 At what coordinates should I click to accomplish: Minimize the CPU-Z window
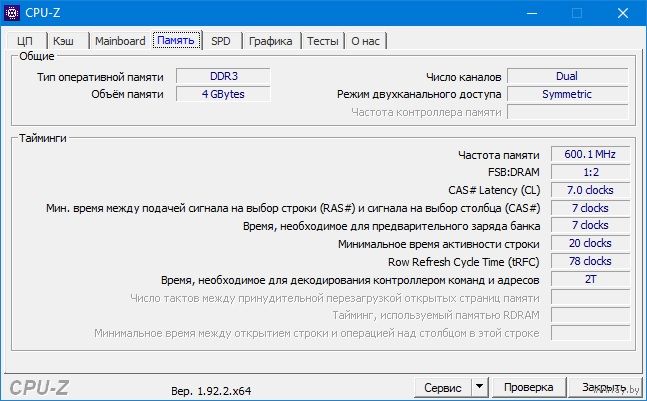point(532,13)
